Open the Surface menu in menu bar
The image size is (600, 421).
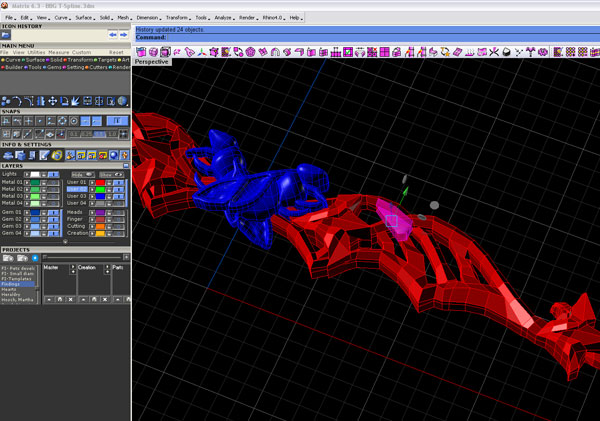[85, 18]
